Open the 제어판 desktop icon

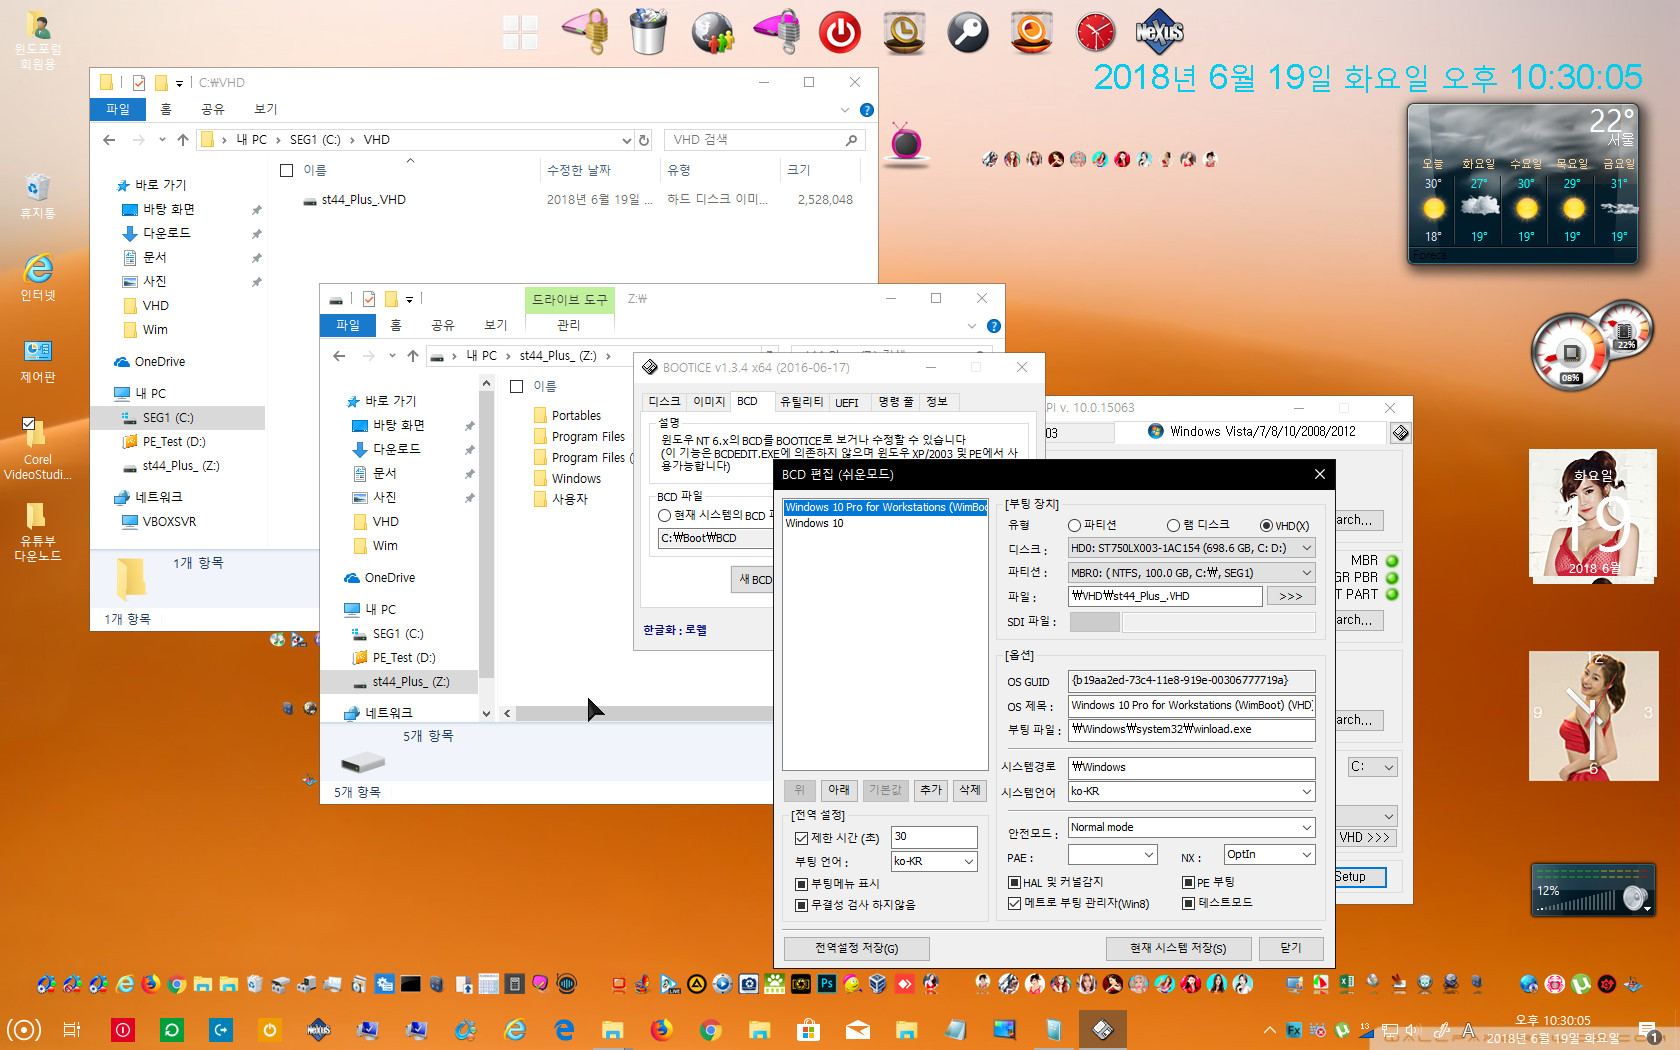[37, 360]
